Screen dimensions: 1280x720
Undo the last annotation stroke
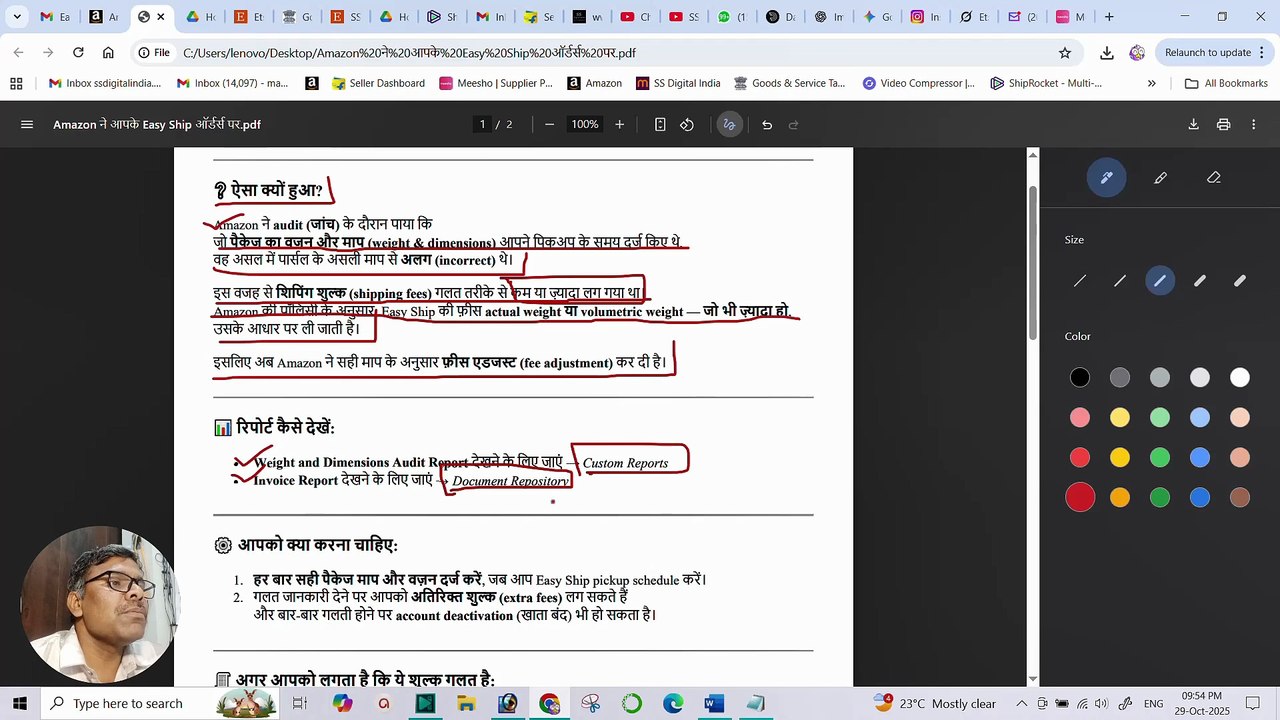point(767,125)
